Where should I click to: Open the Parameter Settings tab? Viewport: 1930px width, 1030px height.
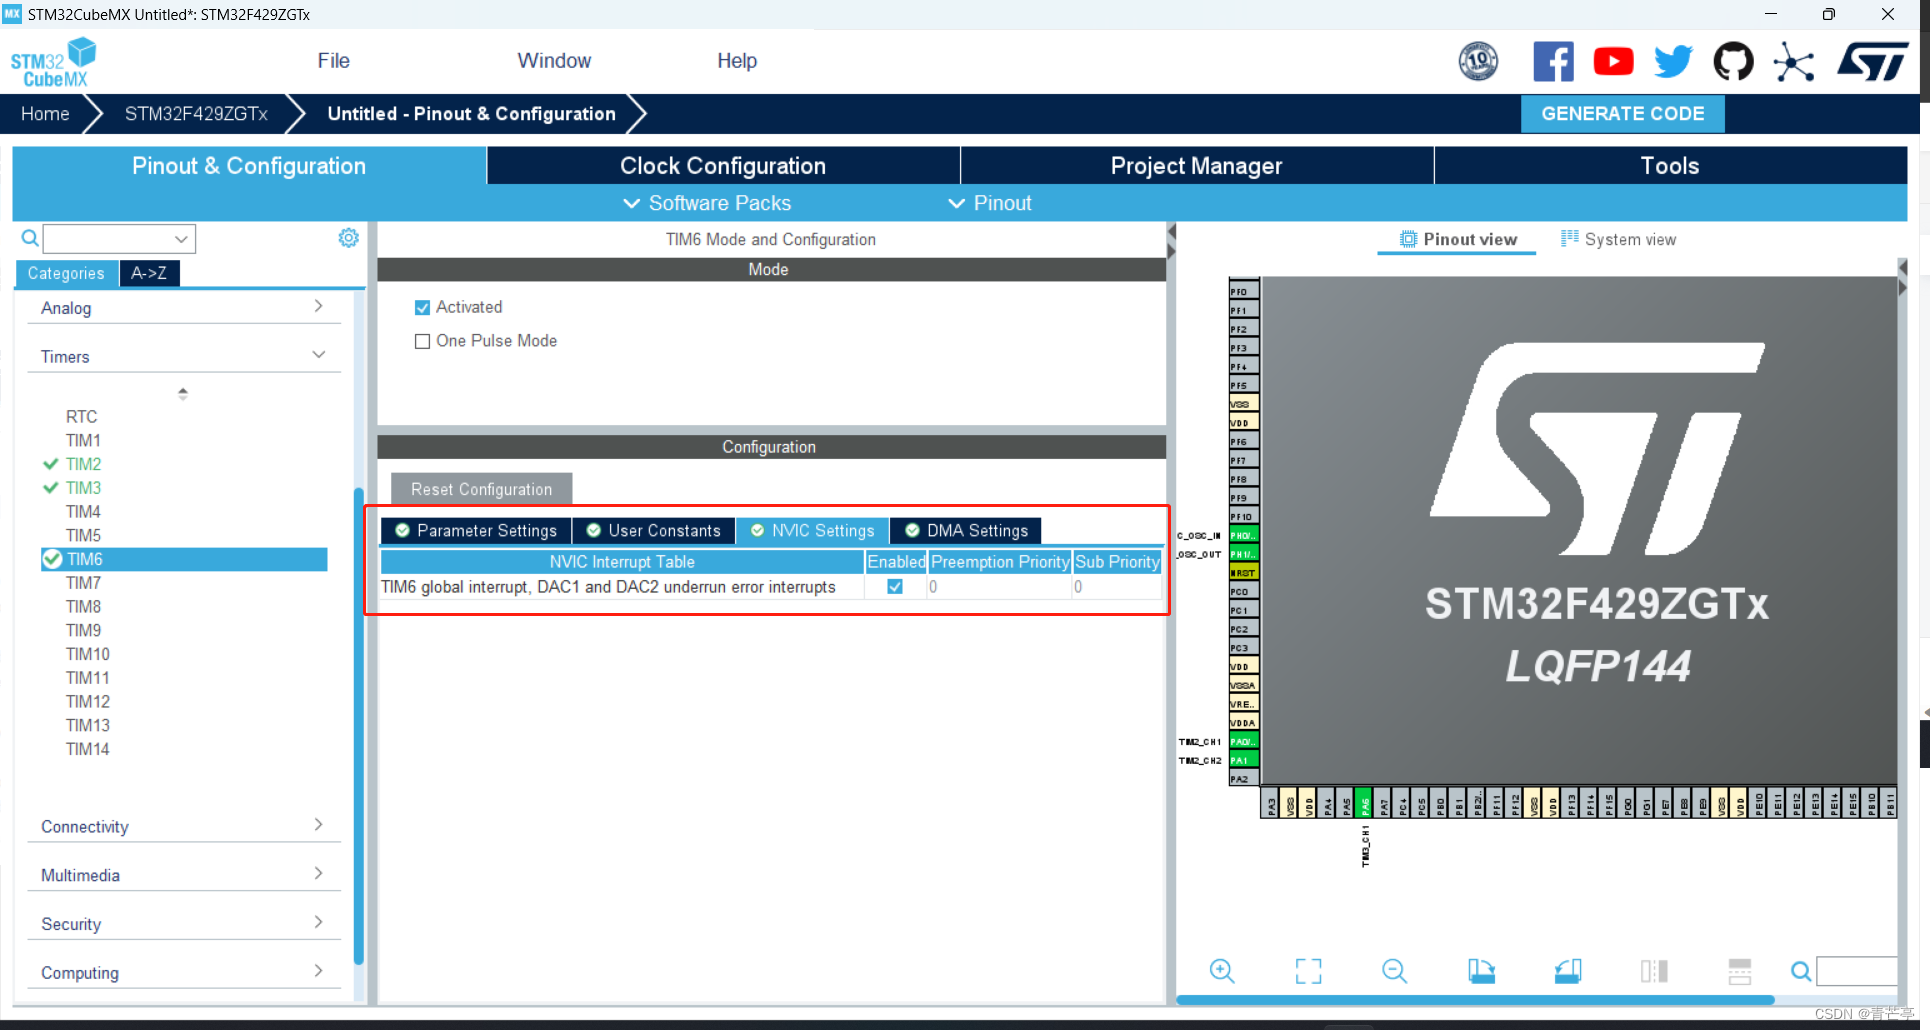tap(476, 531)
